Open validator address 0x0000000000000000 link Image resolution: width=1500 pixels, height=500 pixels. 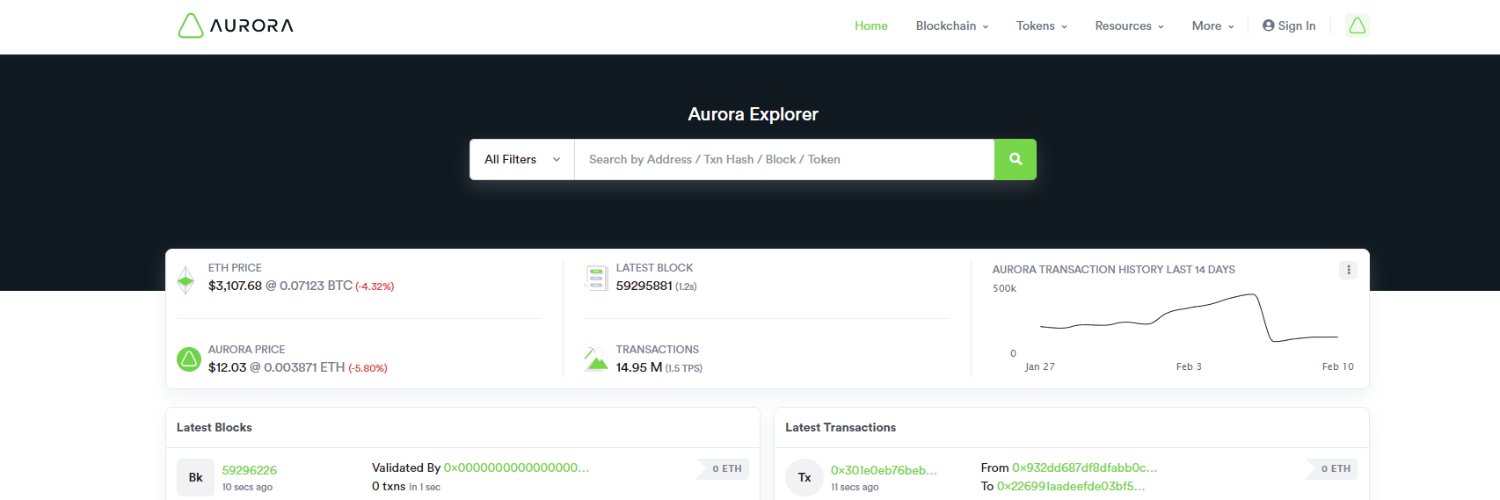[x=516, y=467]
